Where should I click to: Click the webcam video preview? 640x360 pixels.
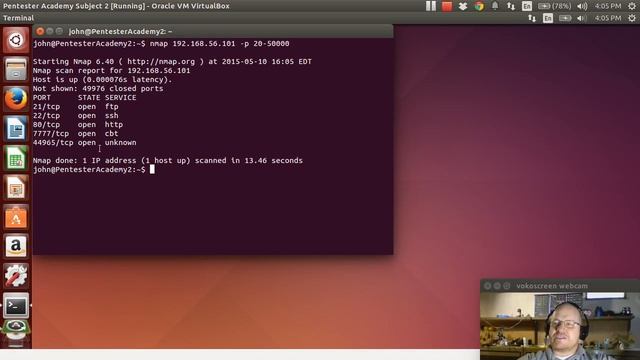(560, 326)
